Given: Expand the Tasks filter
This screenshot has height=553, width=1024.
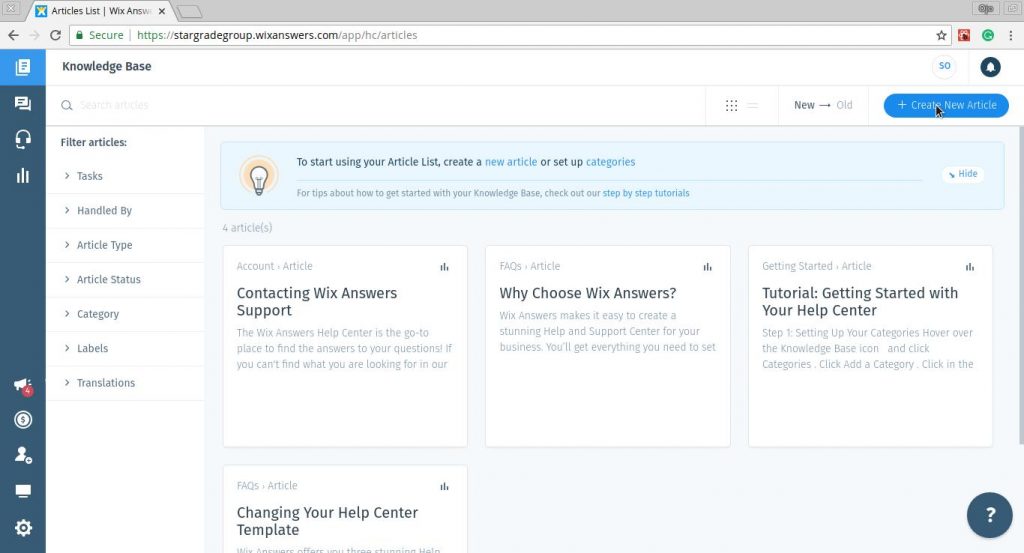Looking at the screenshot, I should pyautogui.click(x=125, y=176).
